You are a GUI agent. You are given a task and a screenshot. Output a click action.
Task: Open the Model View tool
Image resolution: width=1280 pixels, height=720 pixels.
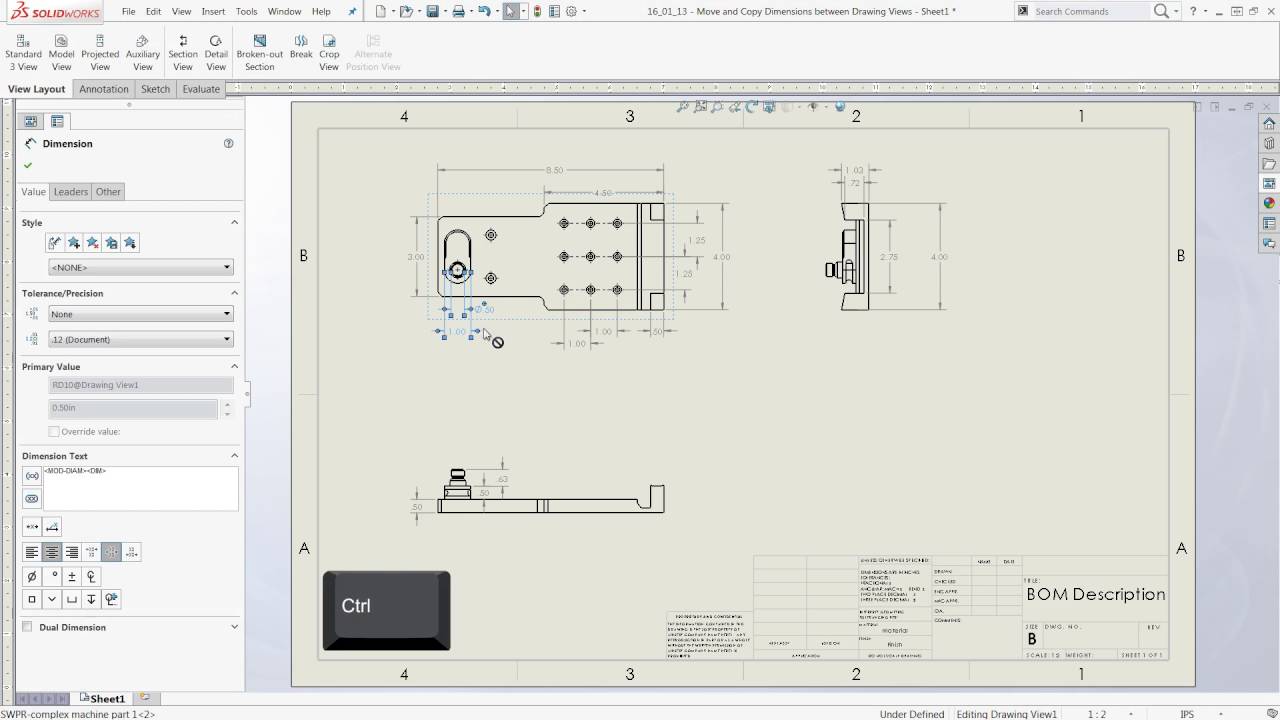61,50
